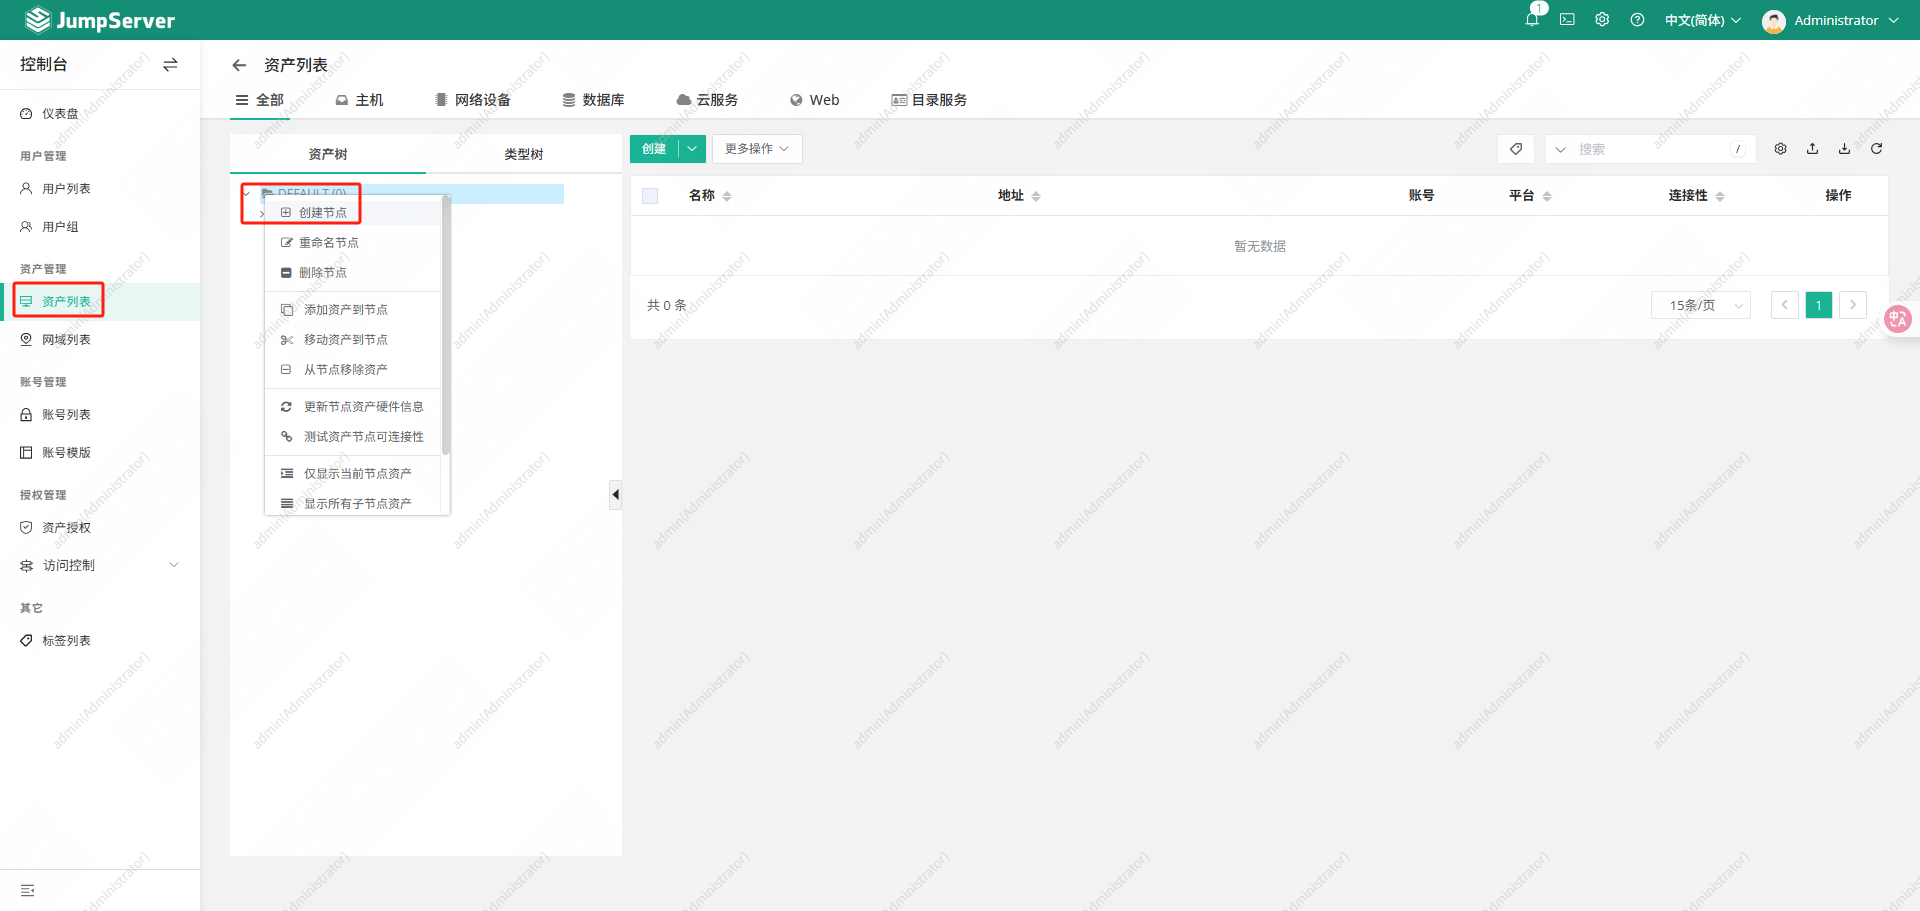Open the 创建 dropdown arrow
1920x911 pixels.
tap(692, 149)
